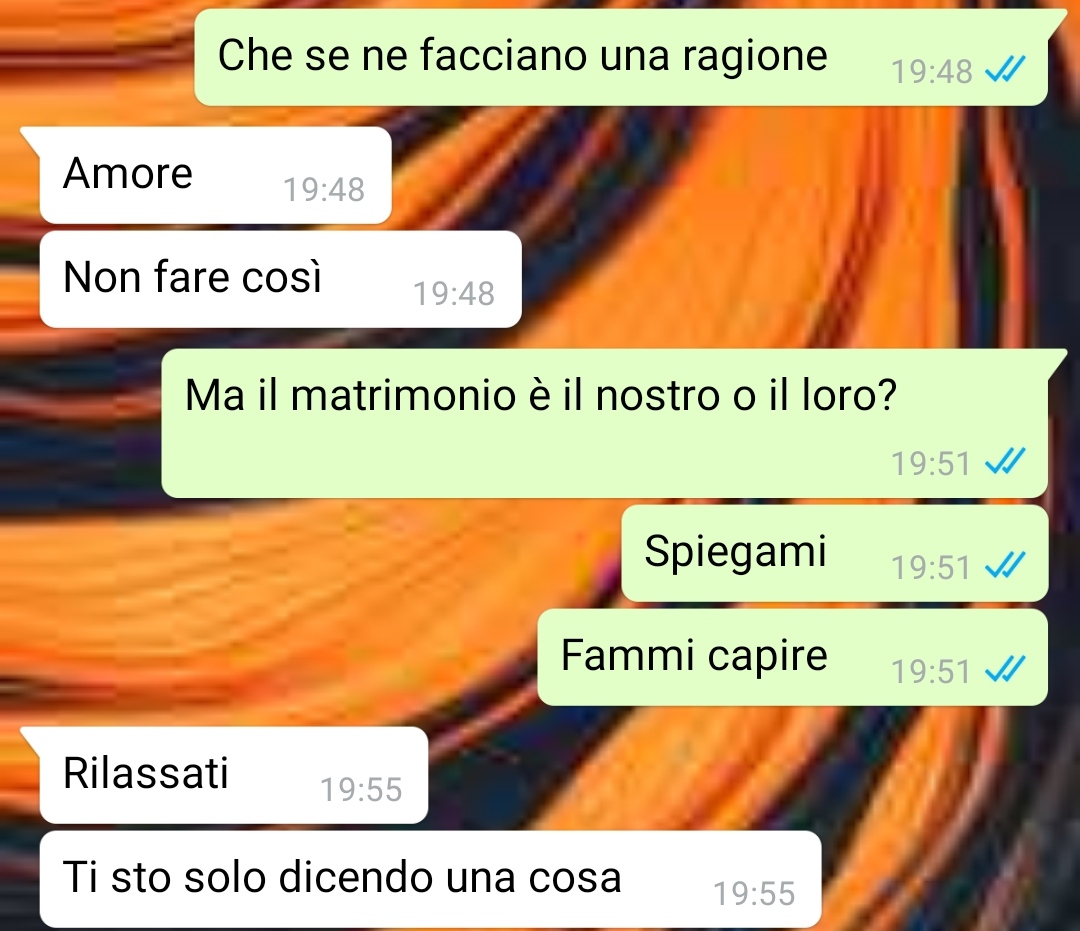Tap the 19:48 timestamp on the 'Amore' message

point(324,189)
